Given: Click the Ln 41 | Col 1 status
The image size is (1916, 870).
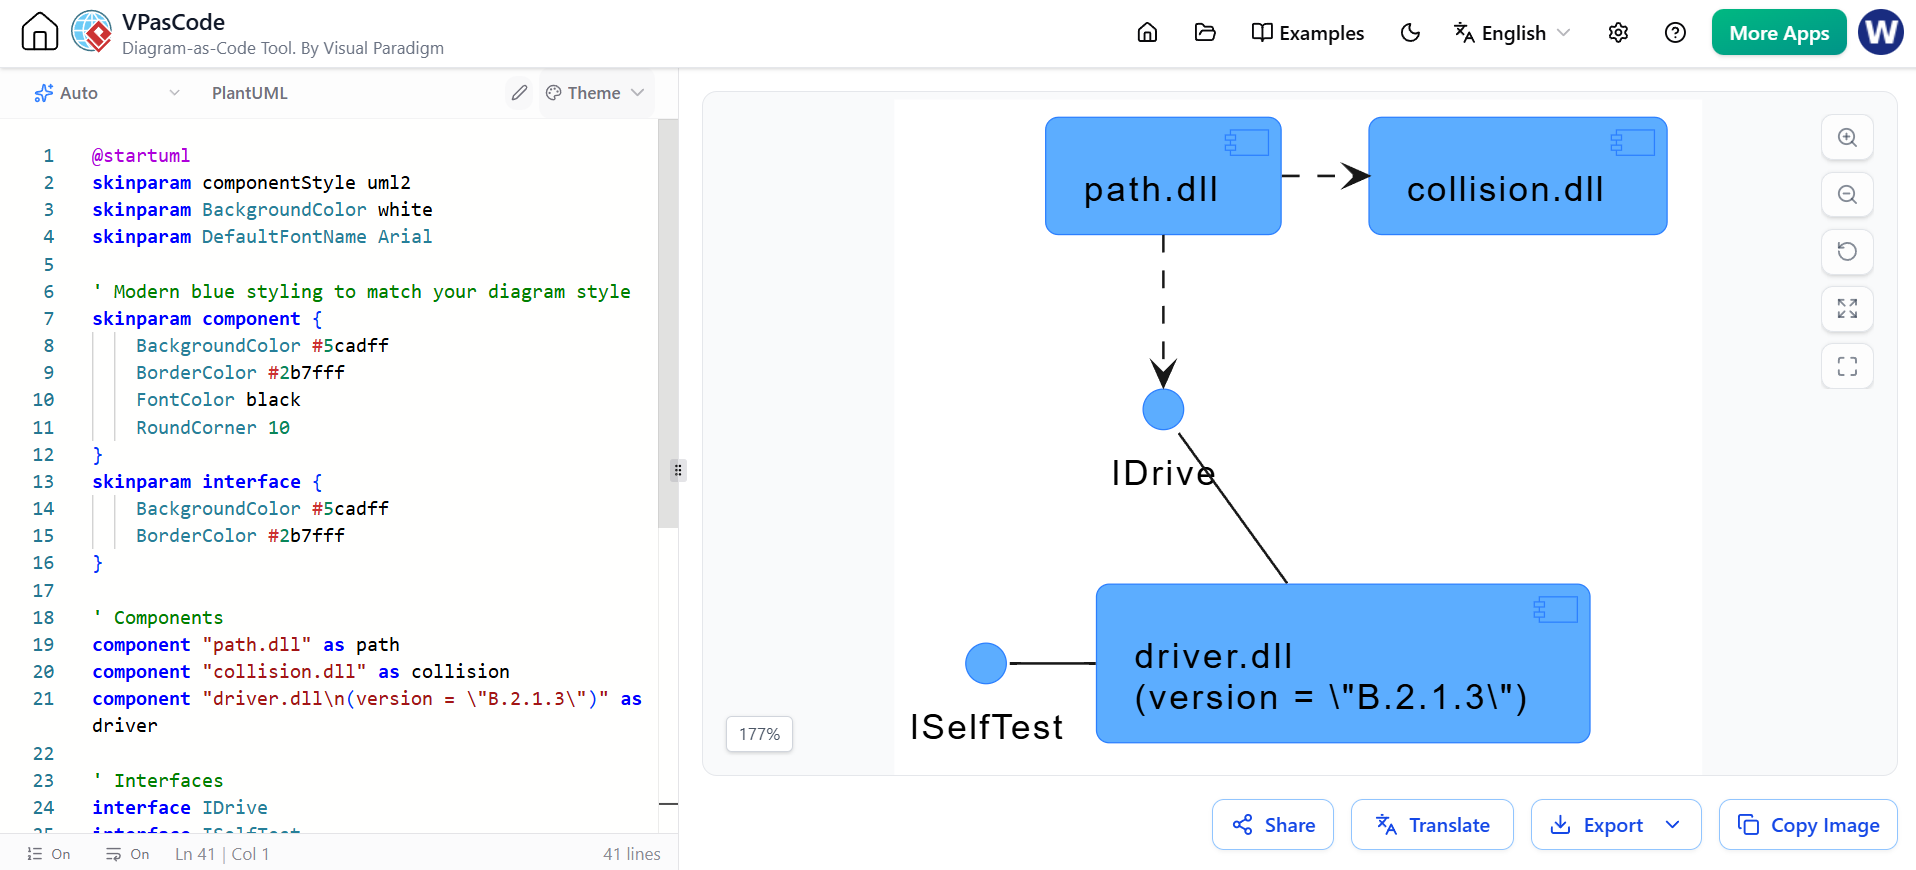Looking at the screenshot, I should pyautogui.click(x=222, y=854).
